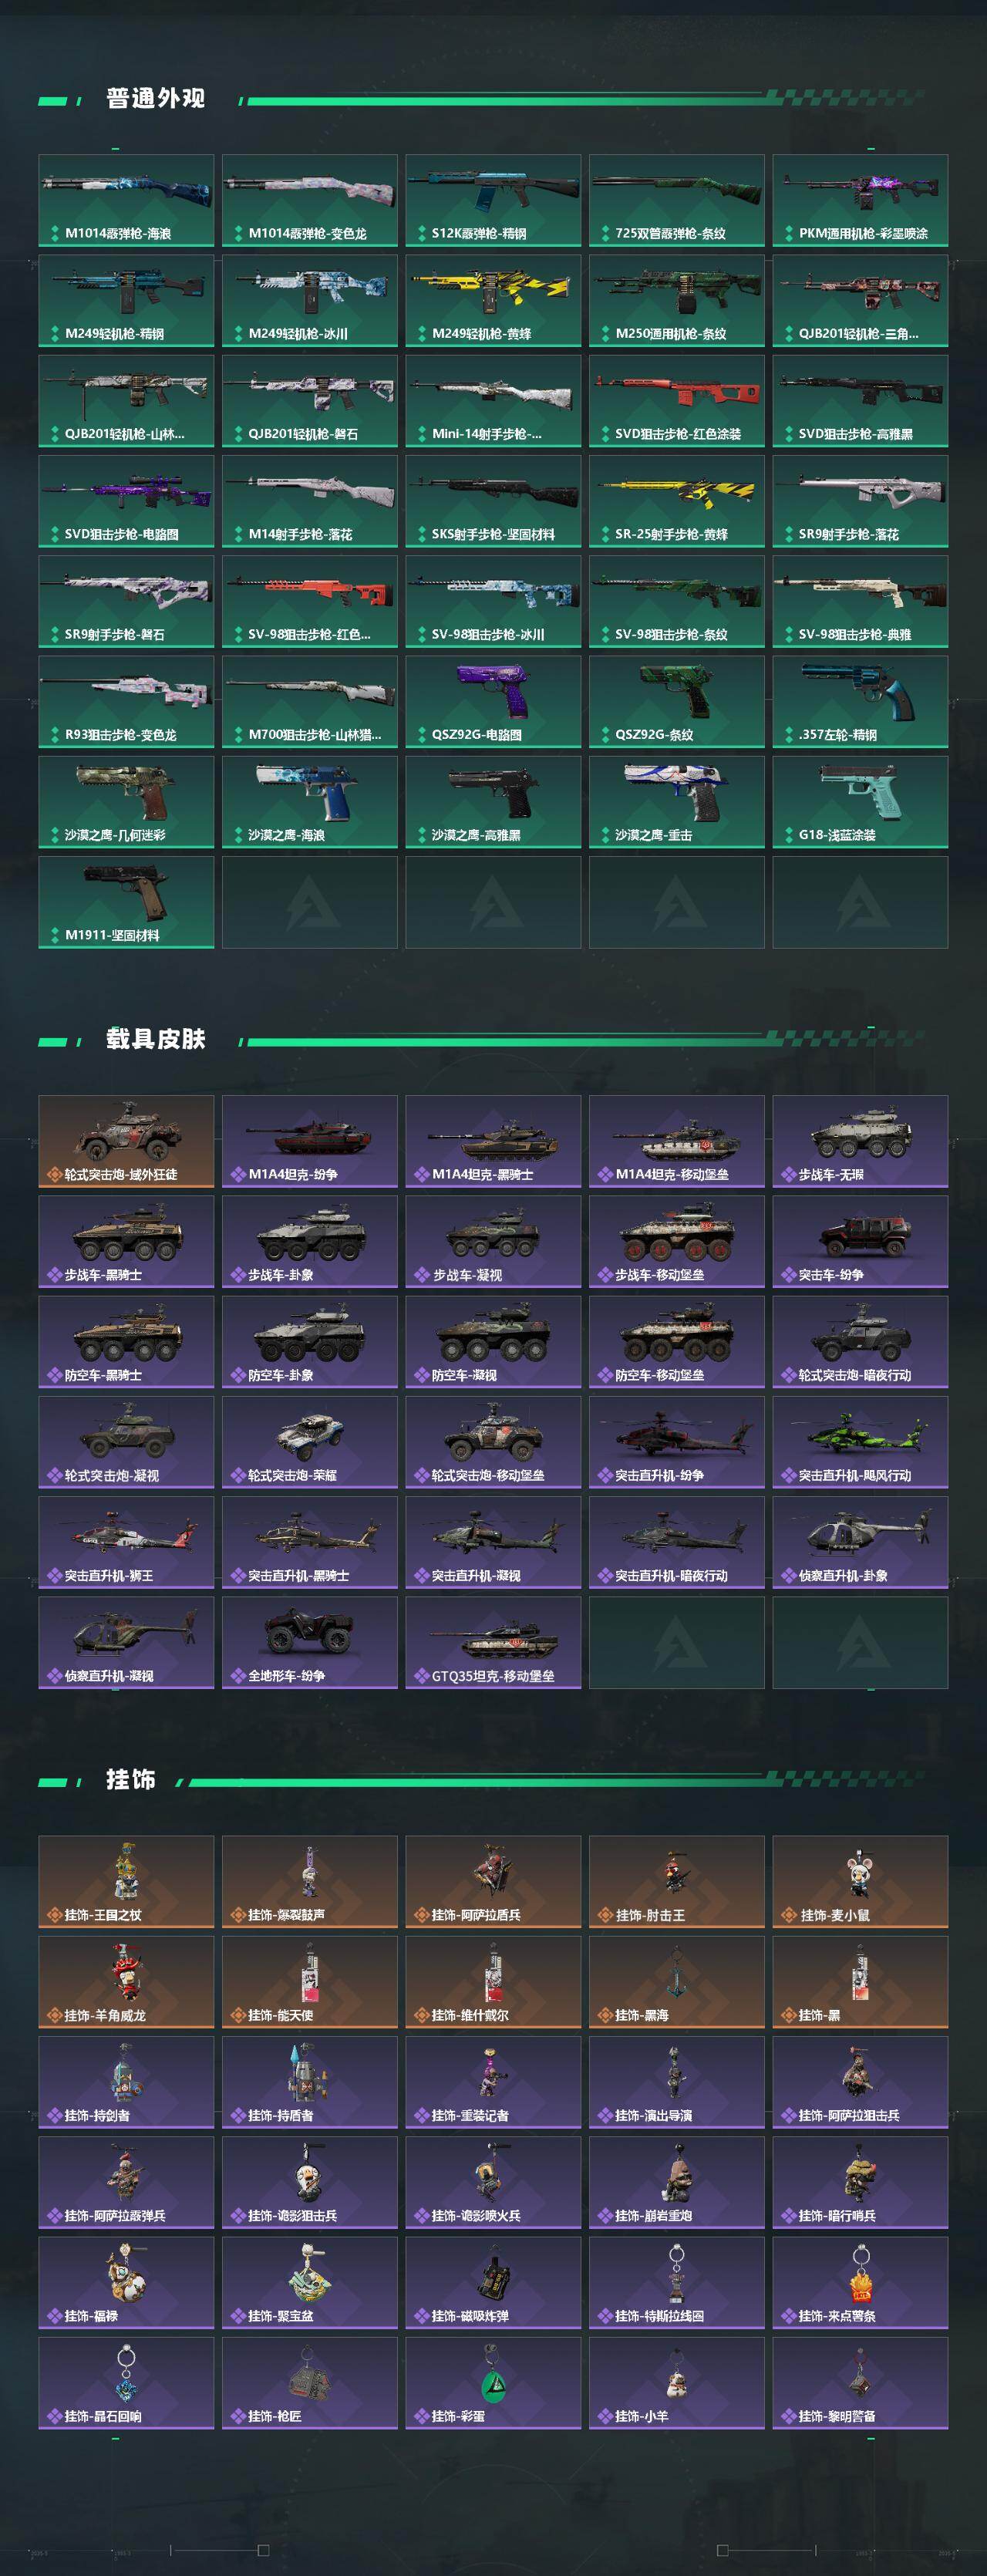The height and width of the screenshot is (2576, 987).
Task: Select the 挂饰-王国之杖 charm
Action: click(x=126, y=1882)
